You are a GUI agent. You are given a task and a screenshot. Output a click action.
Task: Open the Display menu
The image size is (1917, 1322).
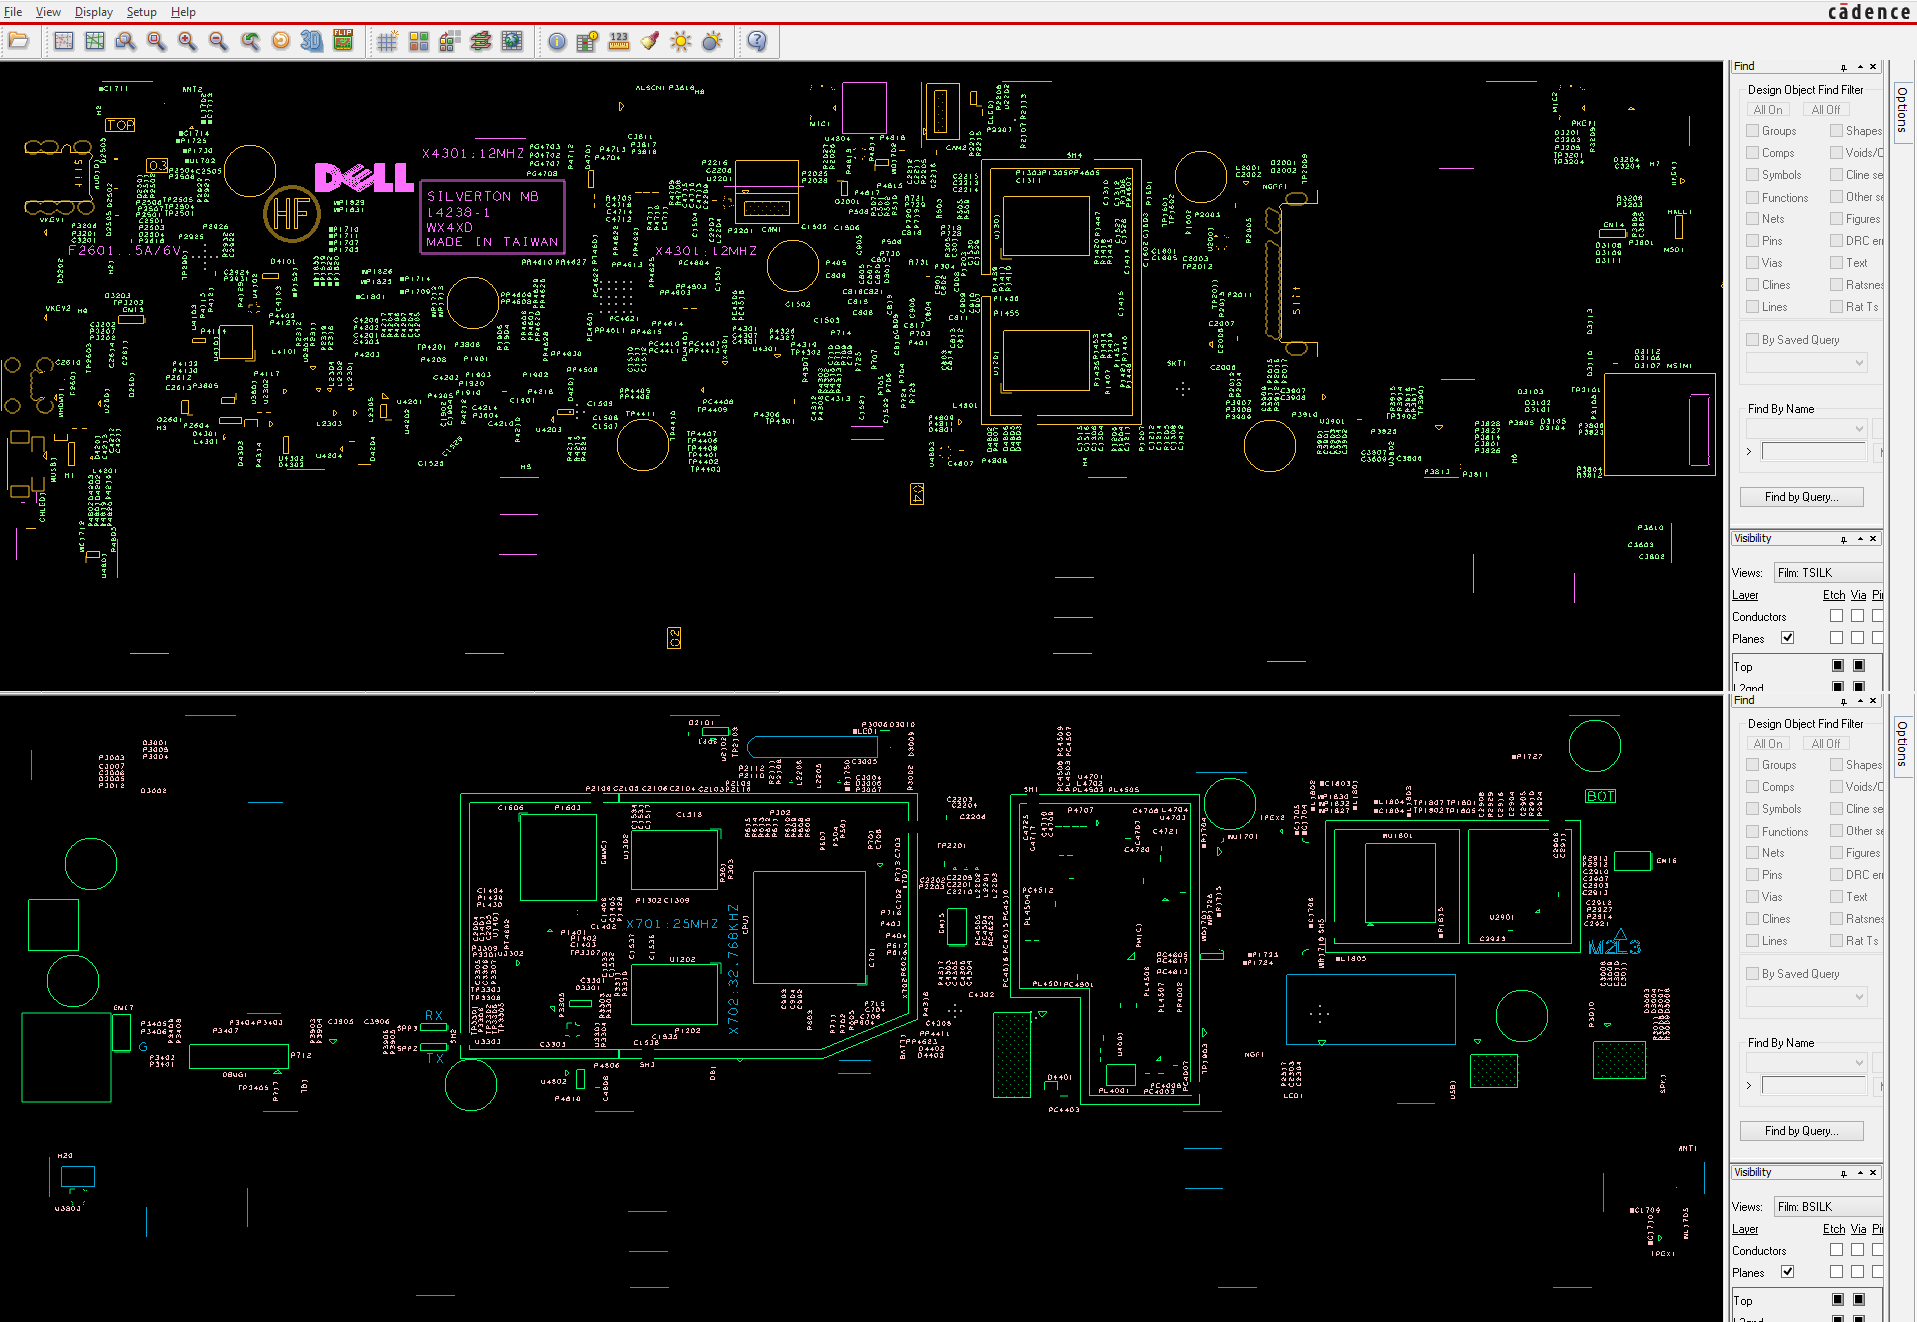tap(93, 12)
